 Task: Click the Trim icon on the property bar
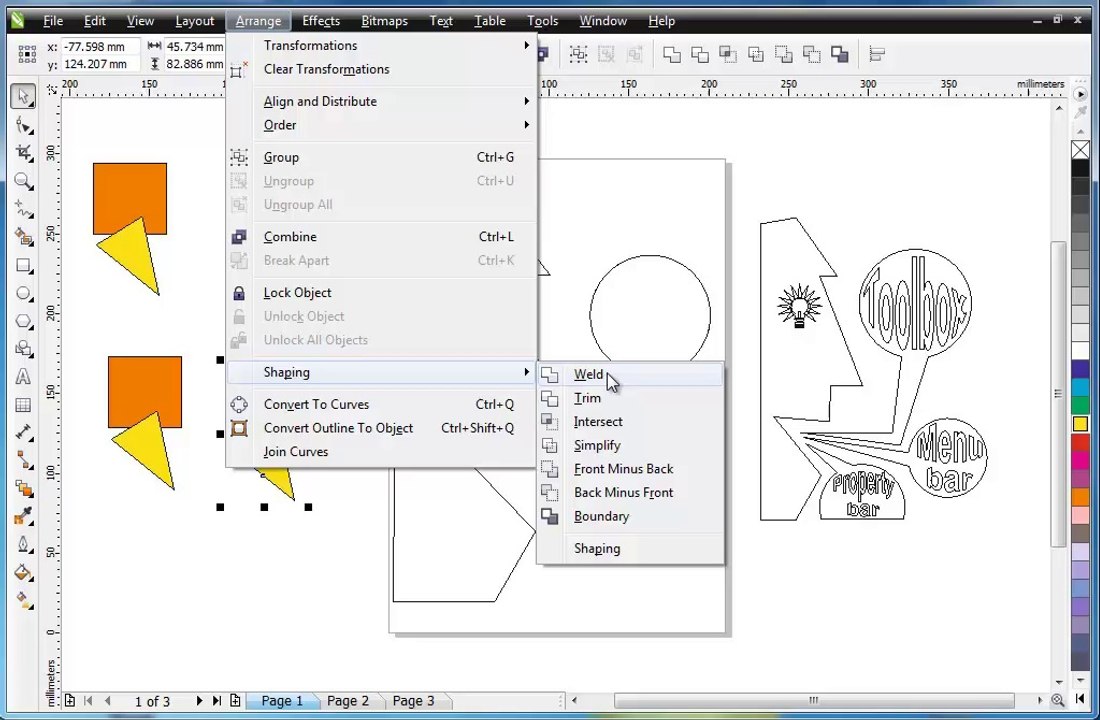click(699, 54)
